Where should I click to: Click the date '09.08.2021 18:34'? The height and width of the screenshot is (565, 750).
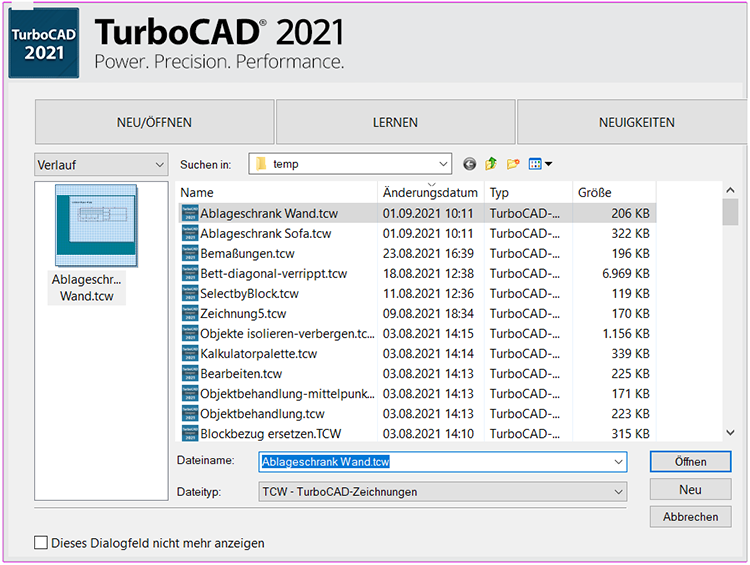pyautogui.click(x=428, y=313)
